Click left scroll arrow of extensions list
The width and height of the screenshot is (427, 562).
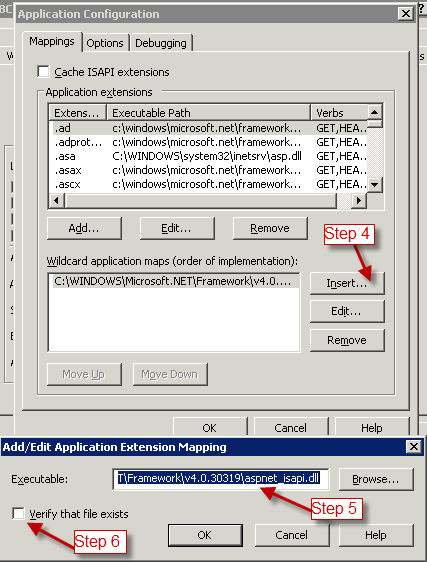tap(56, 200)
